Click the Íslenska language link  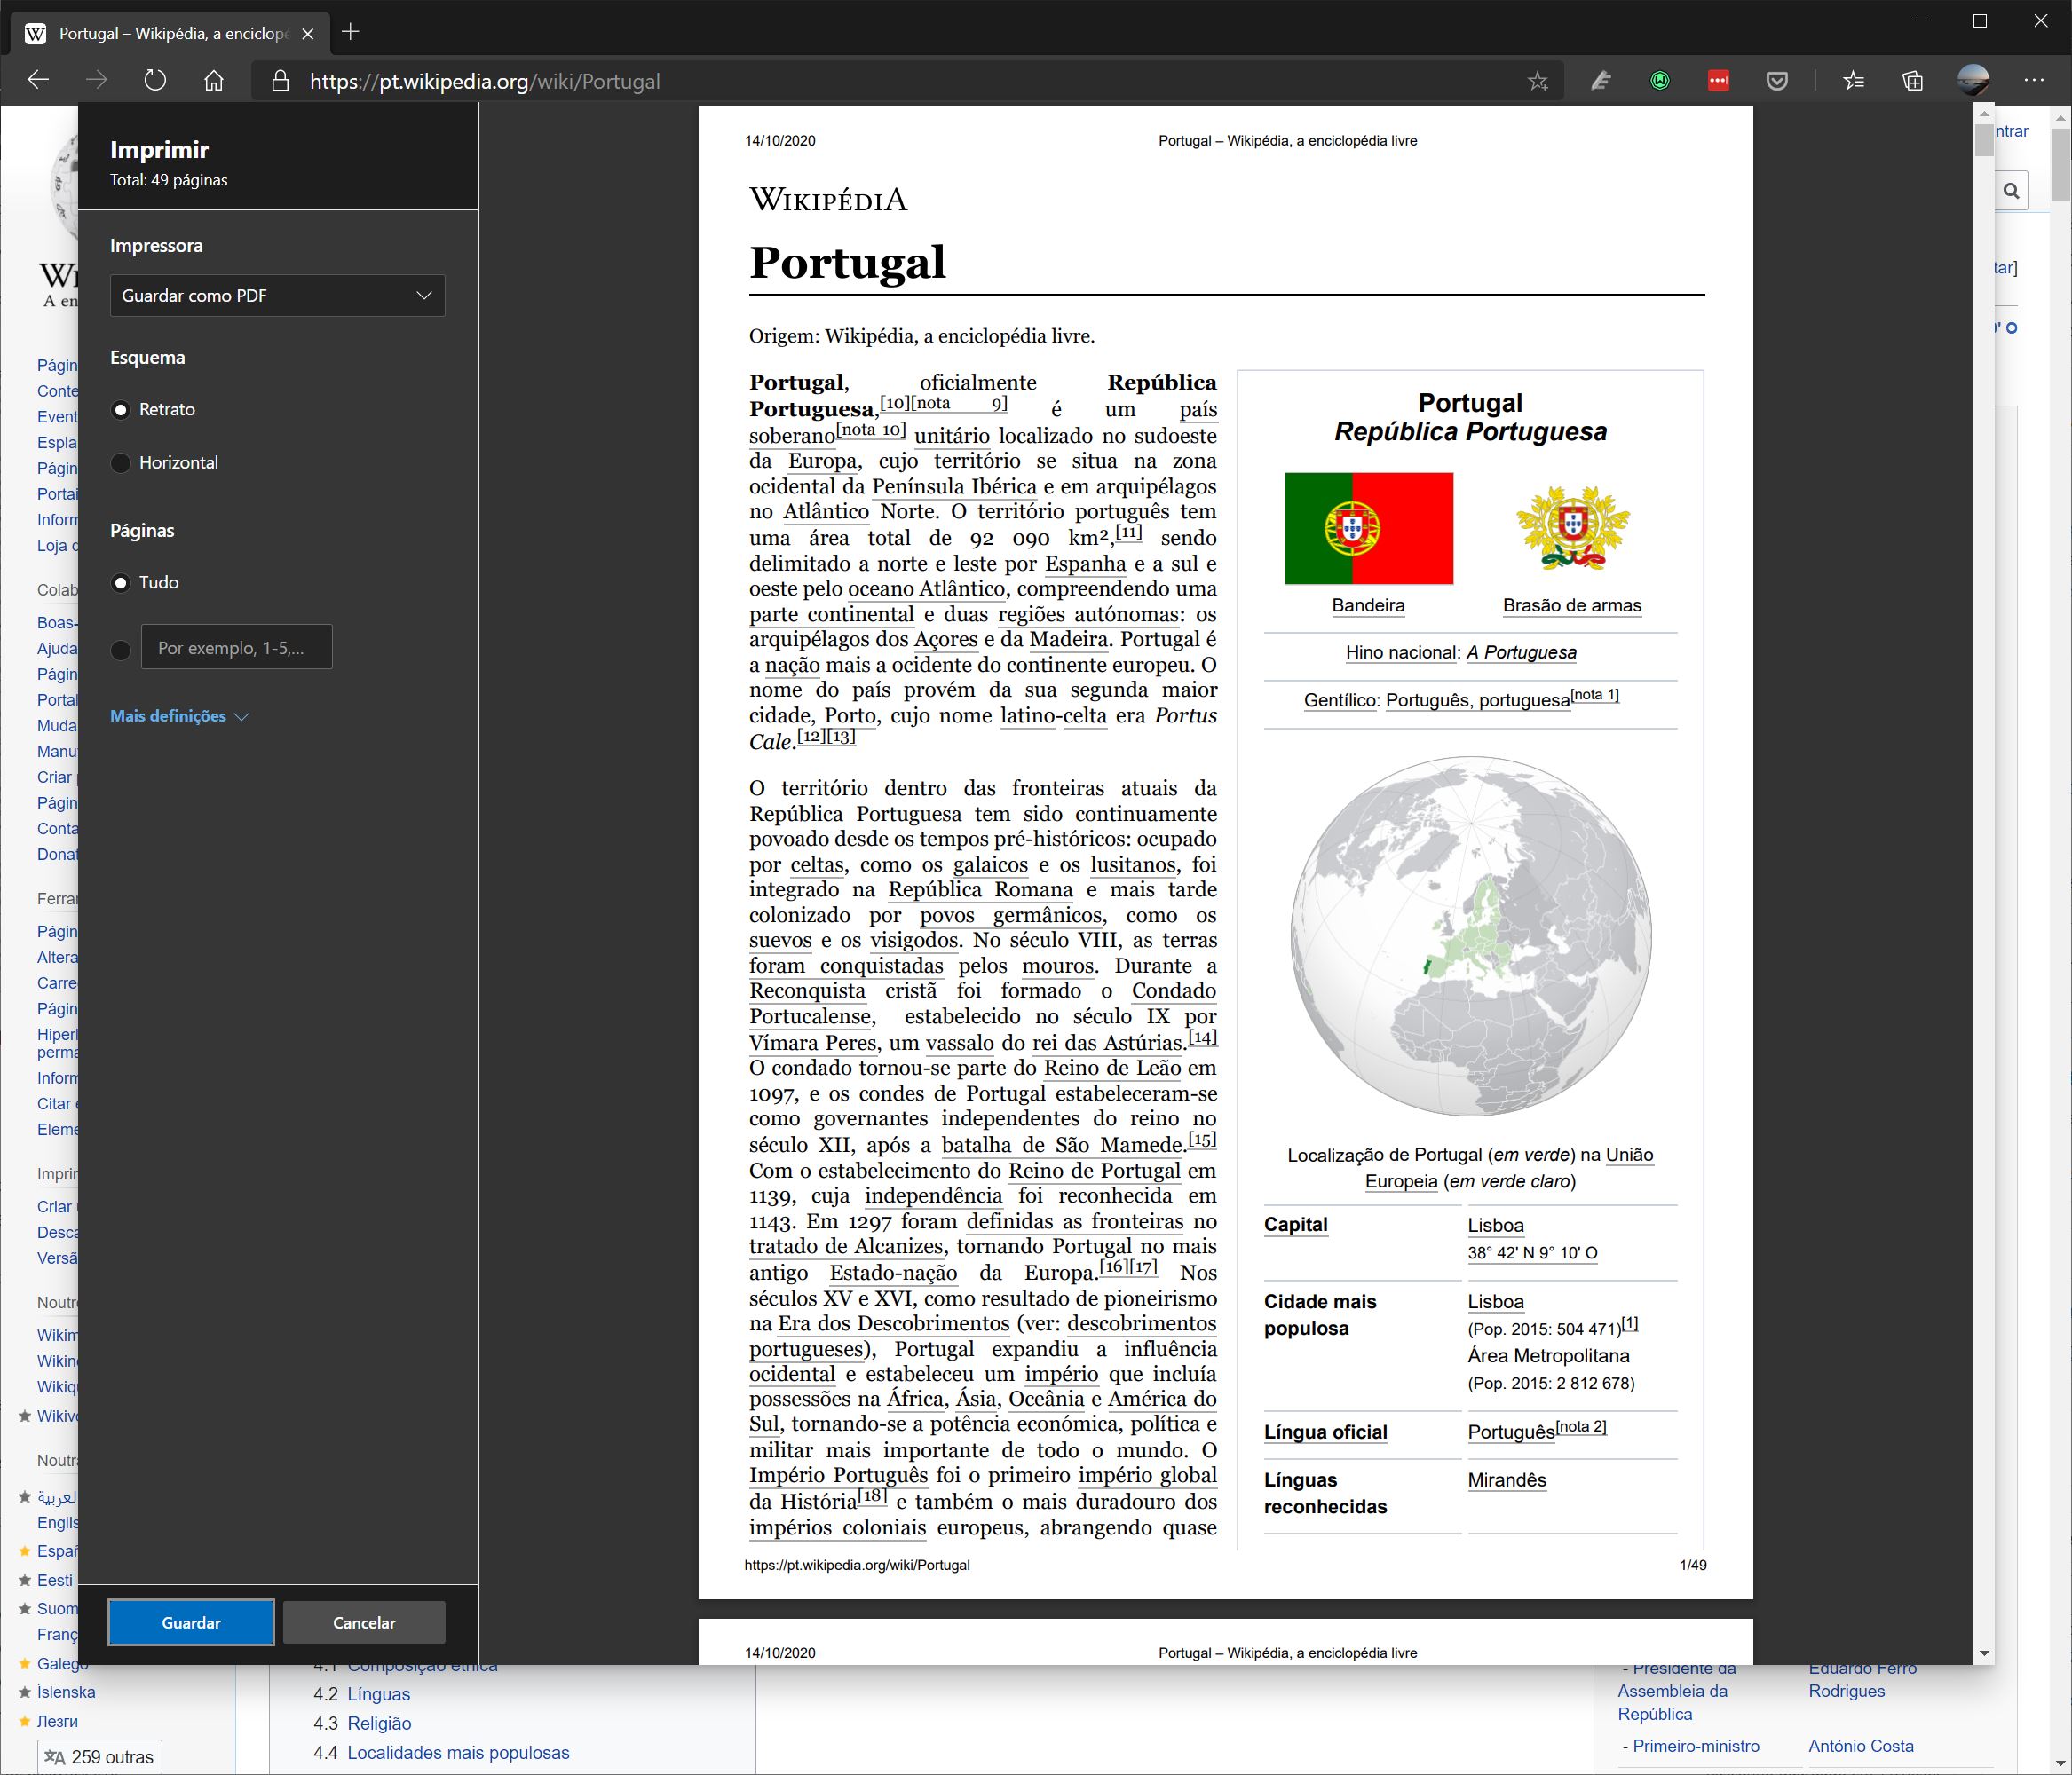pos(66,1692)
